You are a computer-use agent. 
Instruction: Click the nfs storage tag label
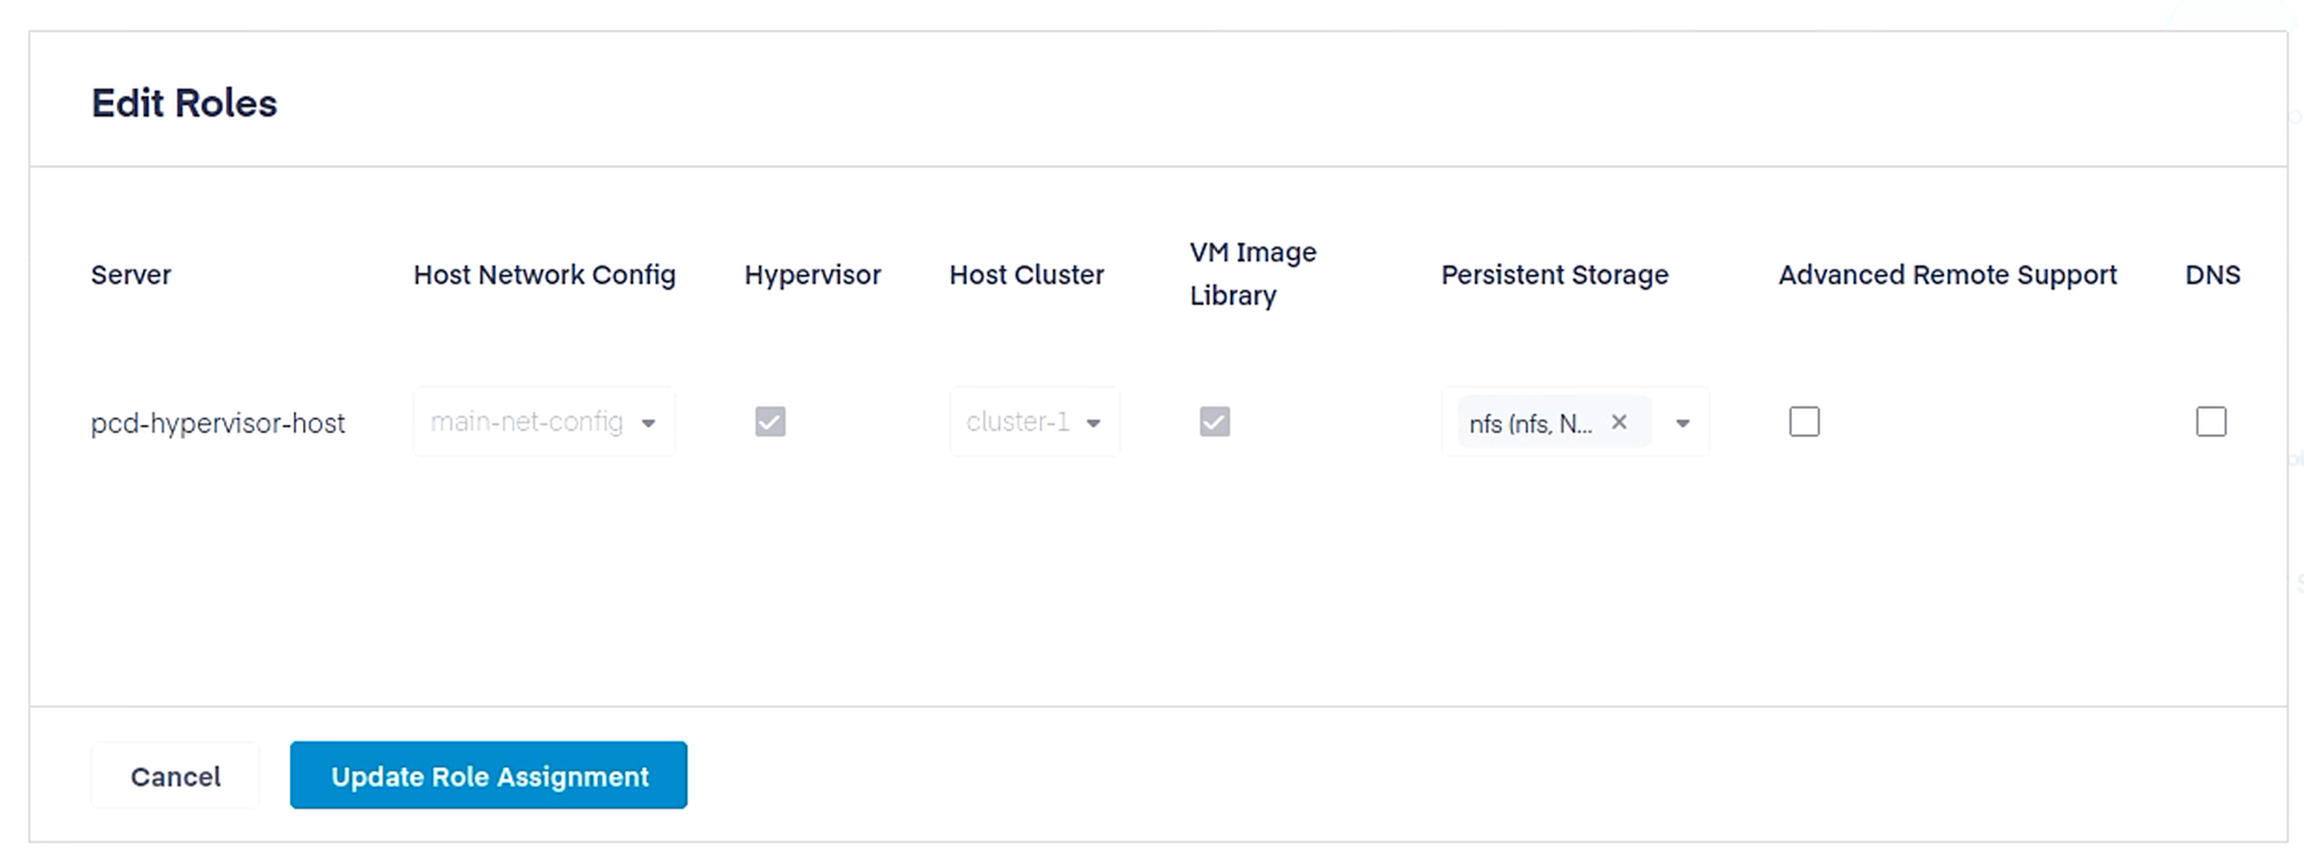tap(1530, 424)
